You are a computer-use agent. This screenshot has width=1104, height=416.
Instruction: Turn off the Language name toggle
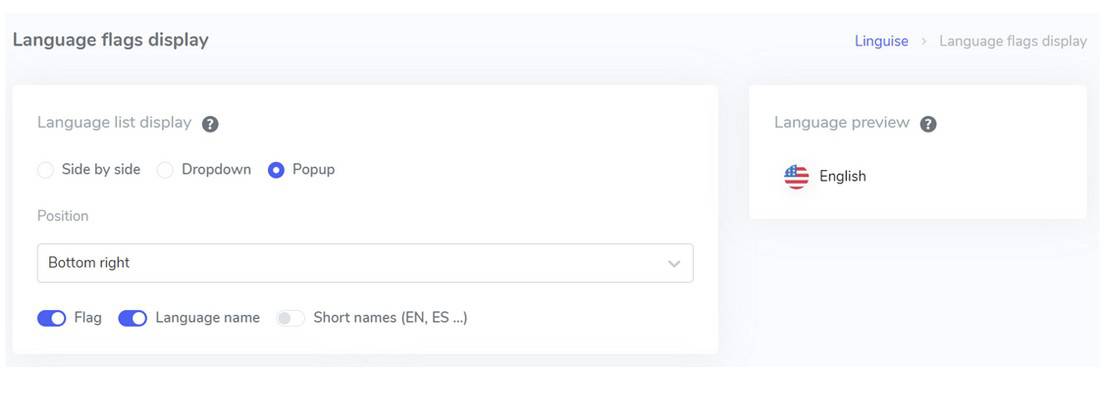[132, 318]
